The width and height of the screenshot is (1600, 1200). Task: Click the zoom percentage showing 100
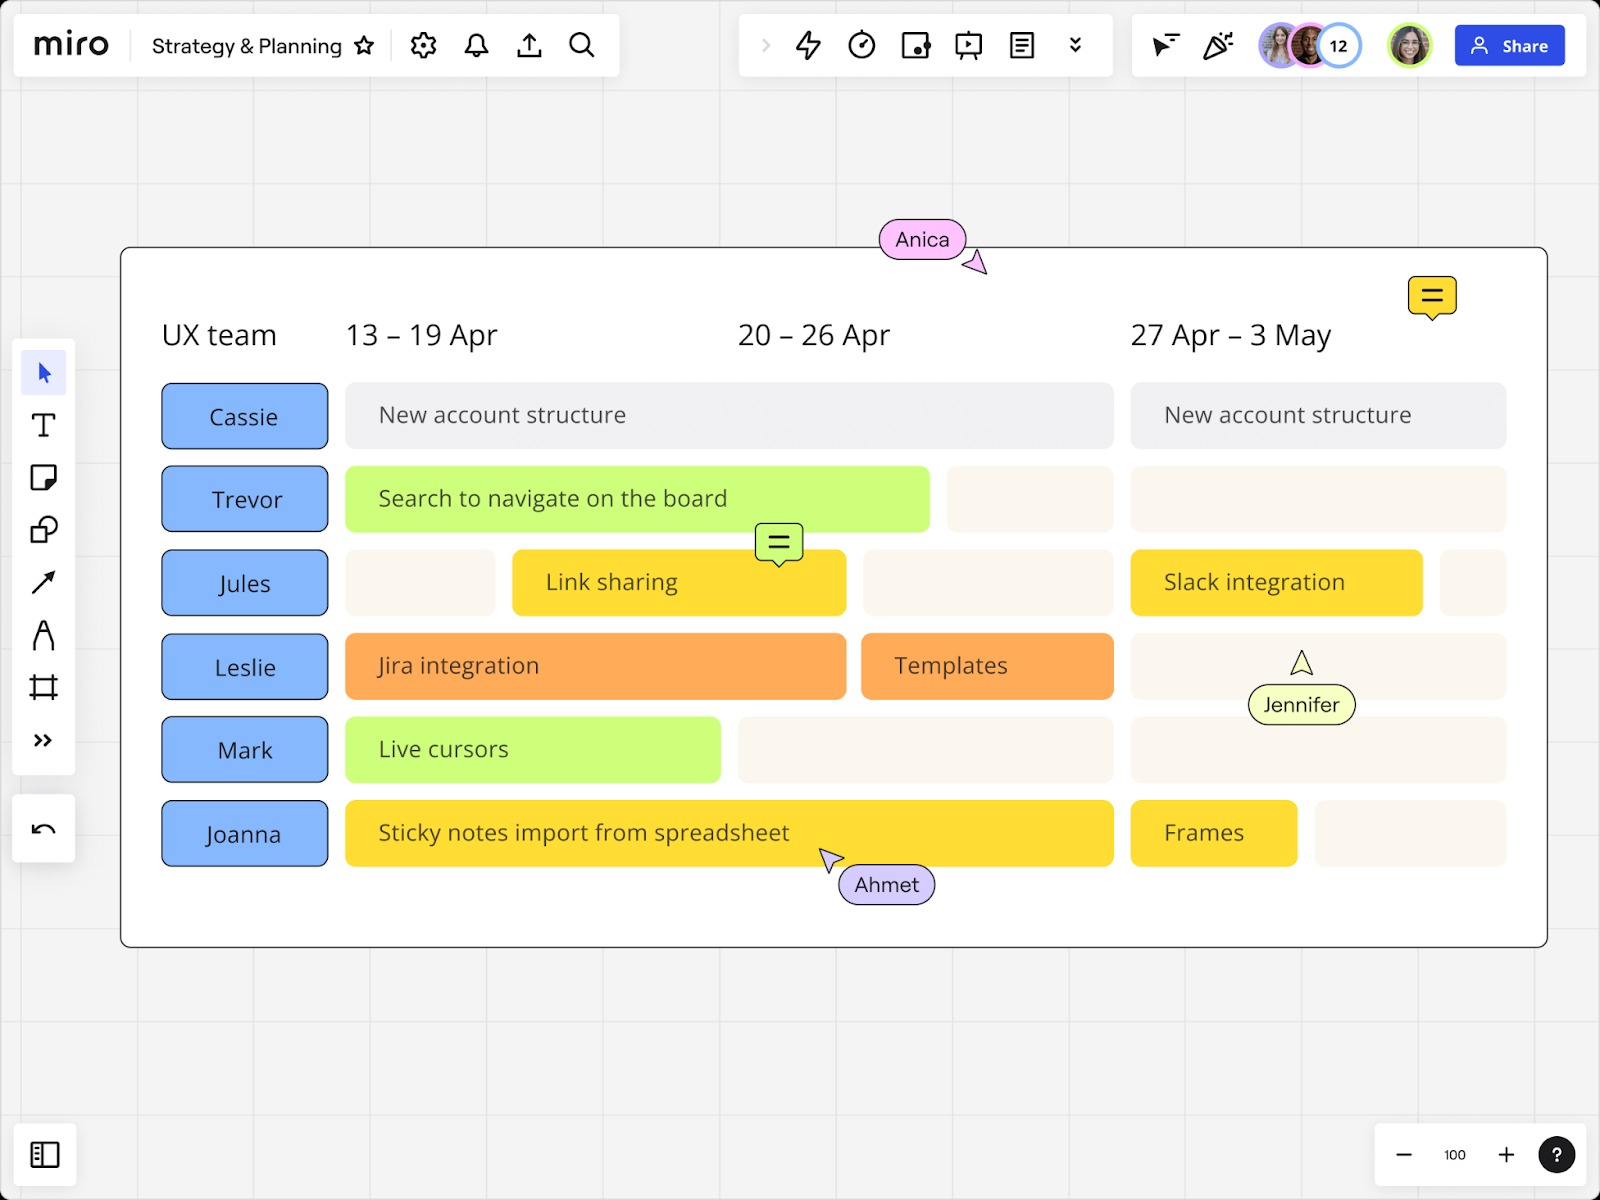(1454, 1154)
